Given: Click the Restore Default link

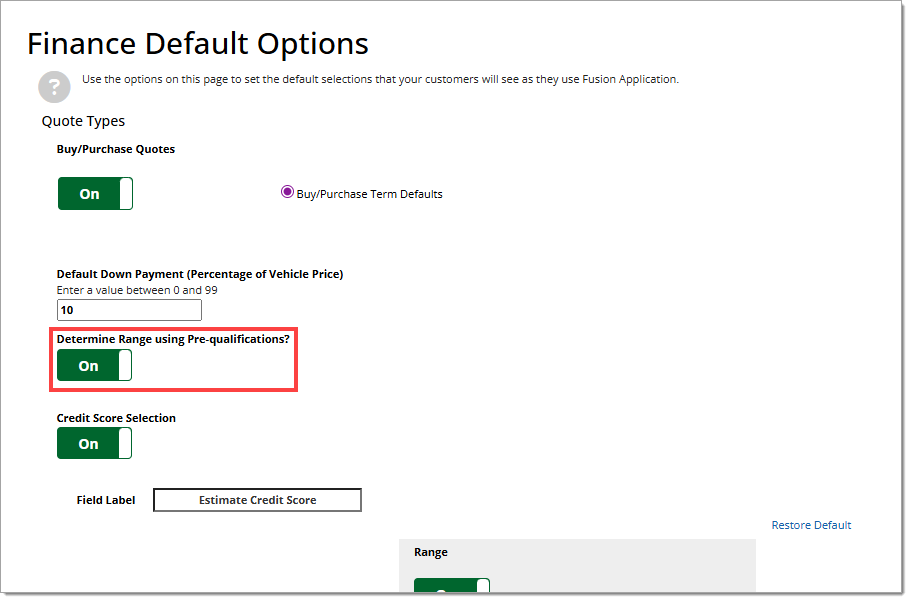Looking at the screenshot, I should pos(811,525).
